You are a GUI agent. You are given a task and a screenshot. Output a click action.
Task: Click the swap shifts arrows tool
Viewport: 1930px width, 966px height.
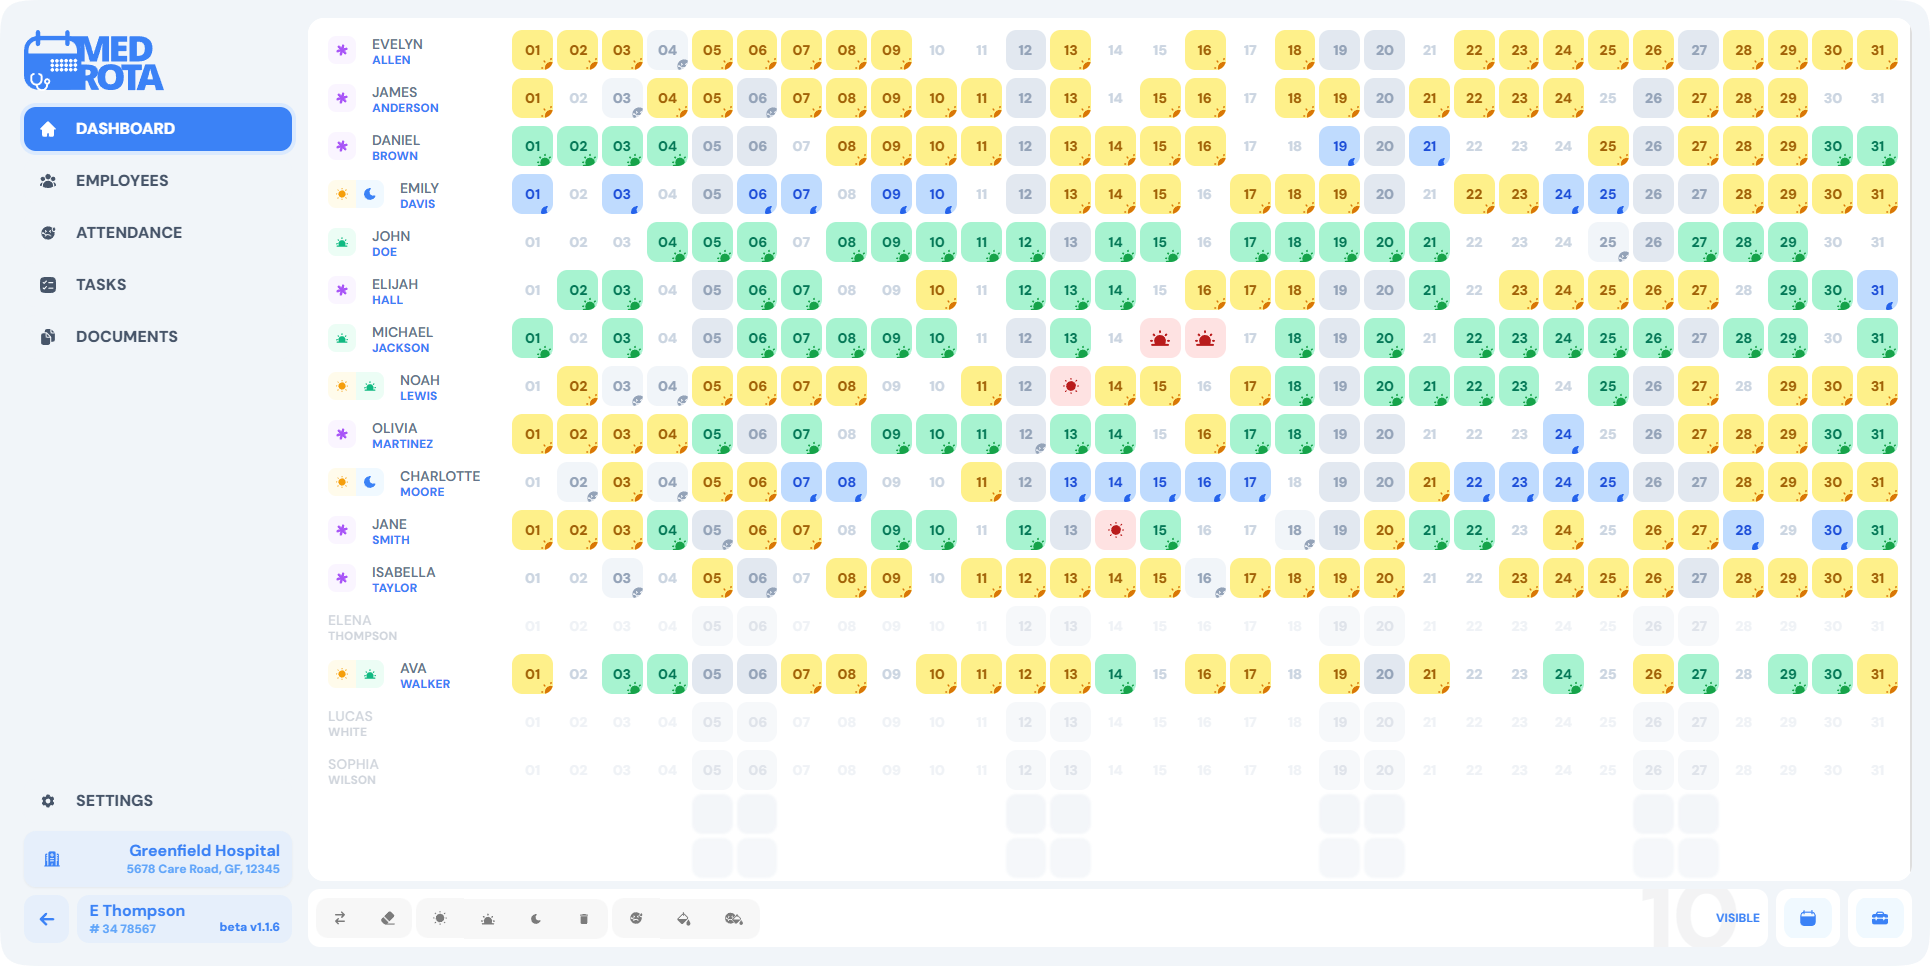[340, 919]
